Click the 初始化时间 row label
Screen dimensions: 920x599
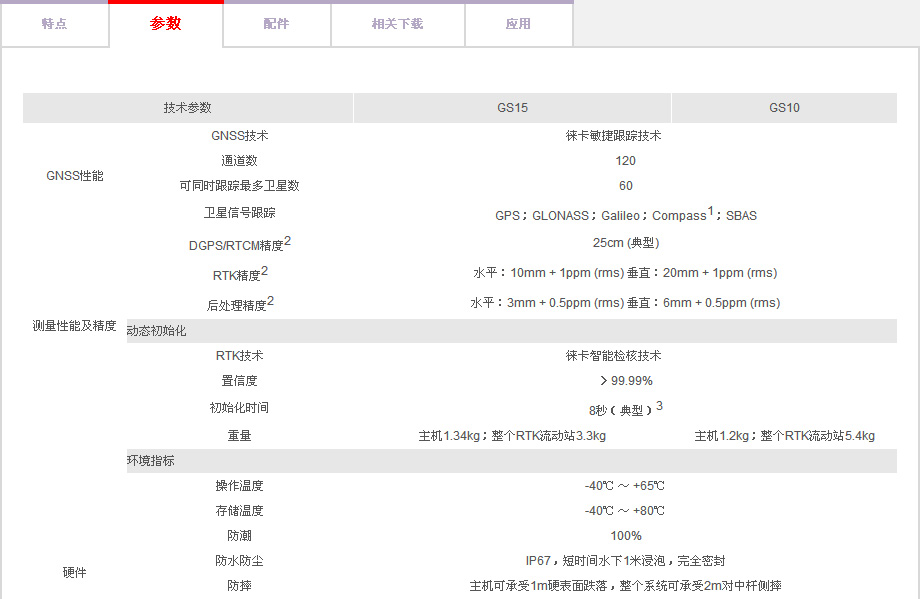(239, 408)
